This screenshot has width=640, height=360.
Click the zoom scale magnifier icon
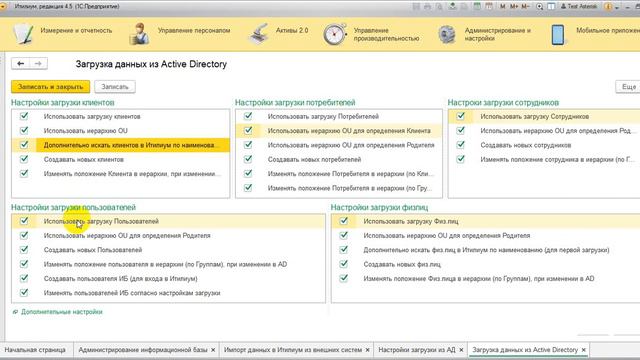[540, 7]
